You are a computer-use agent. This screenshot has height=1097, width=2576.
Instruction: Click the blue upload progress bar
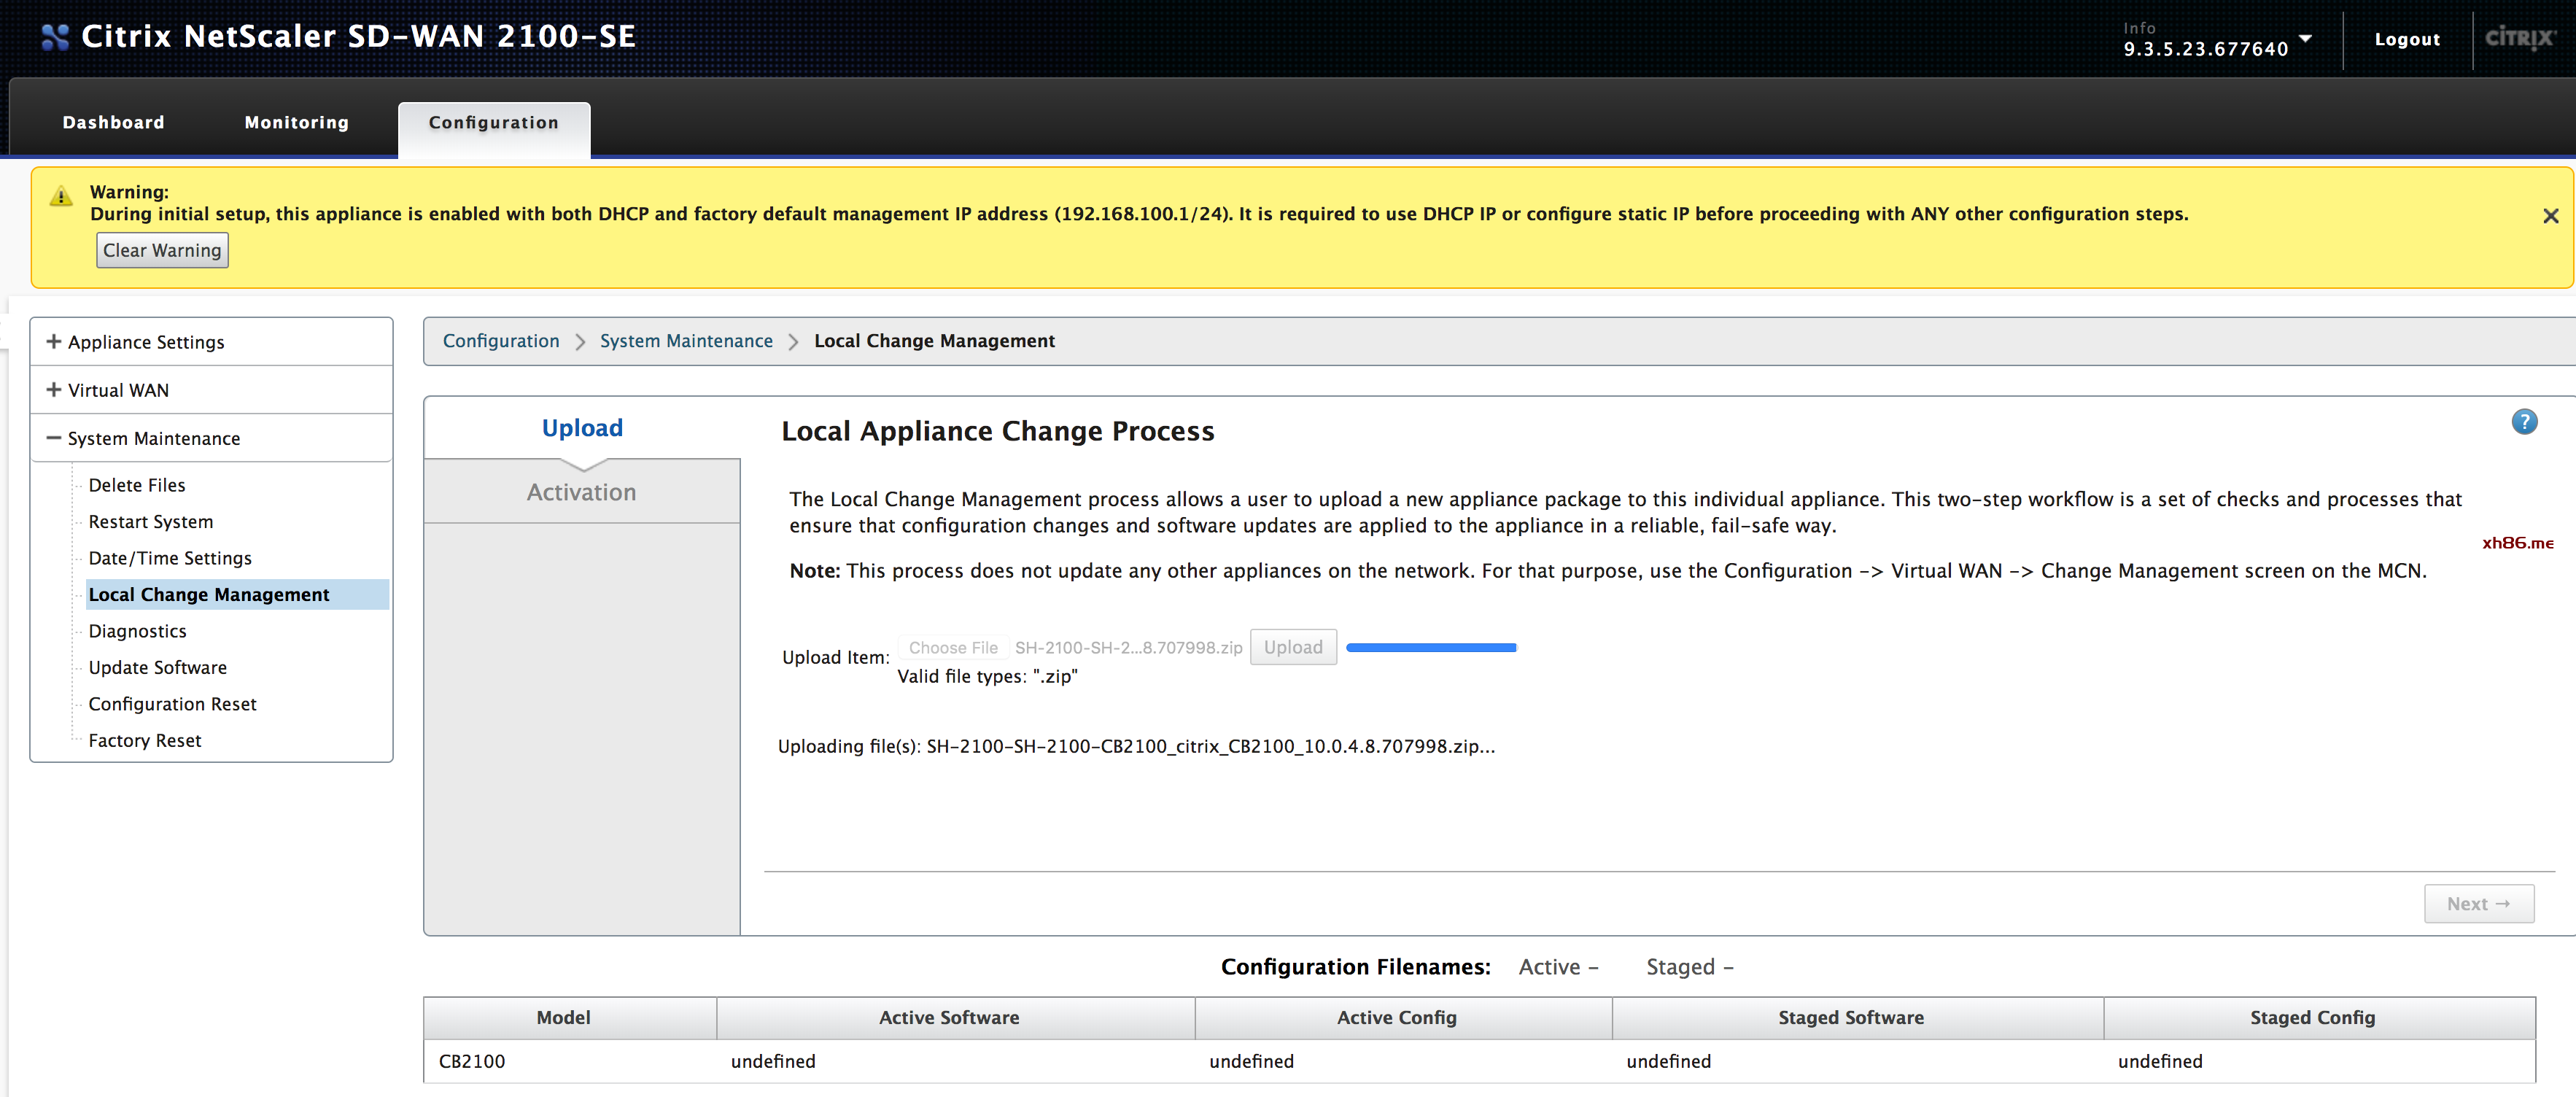tap(1431, 648)
